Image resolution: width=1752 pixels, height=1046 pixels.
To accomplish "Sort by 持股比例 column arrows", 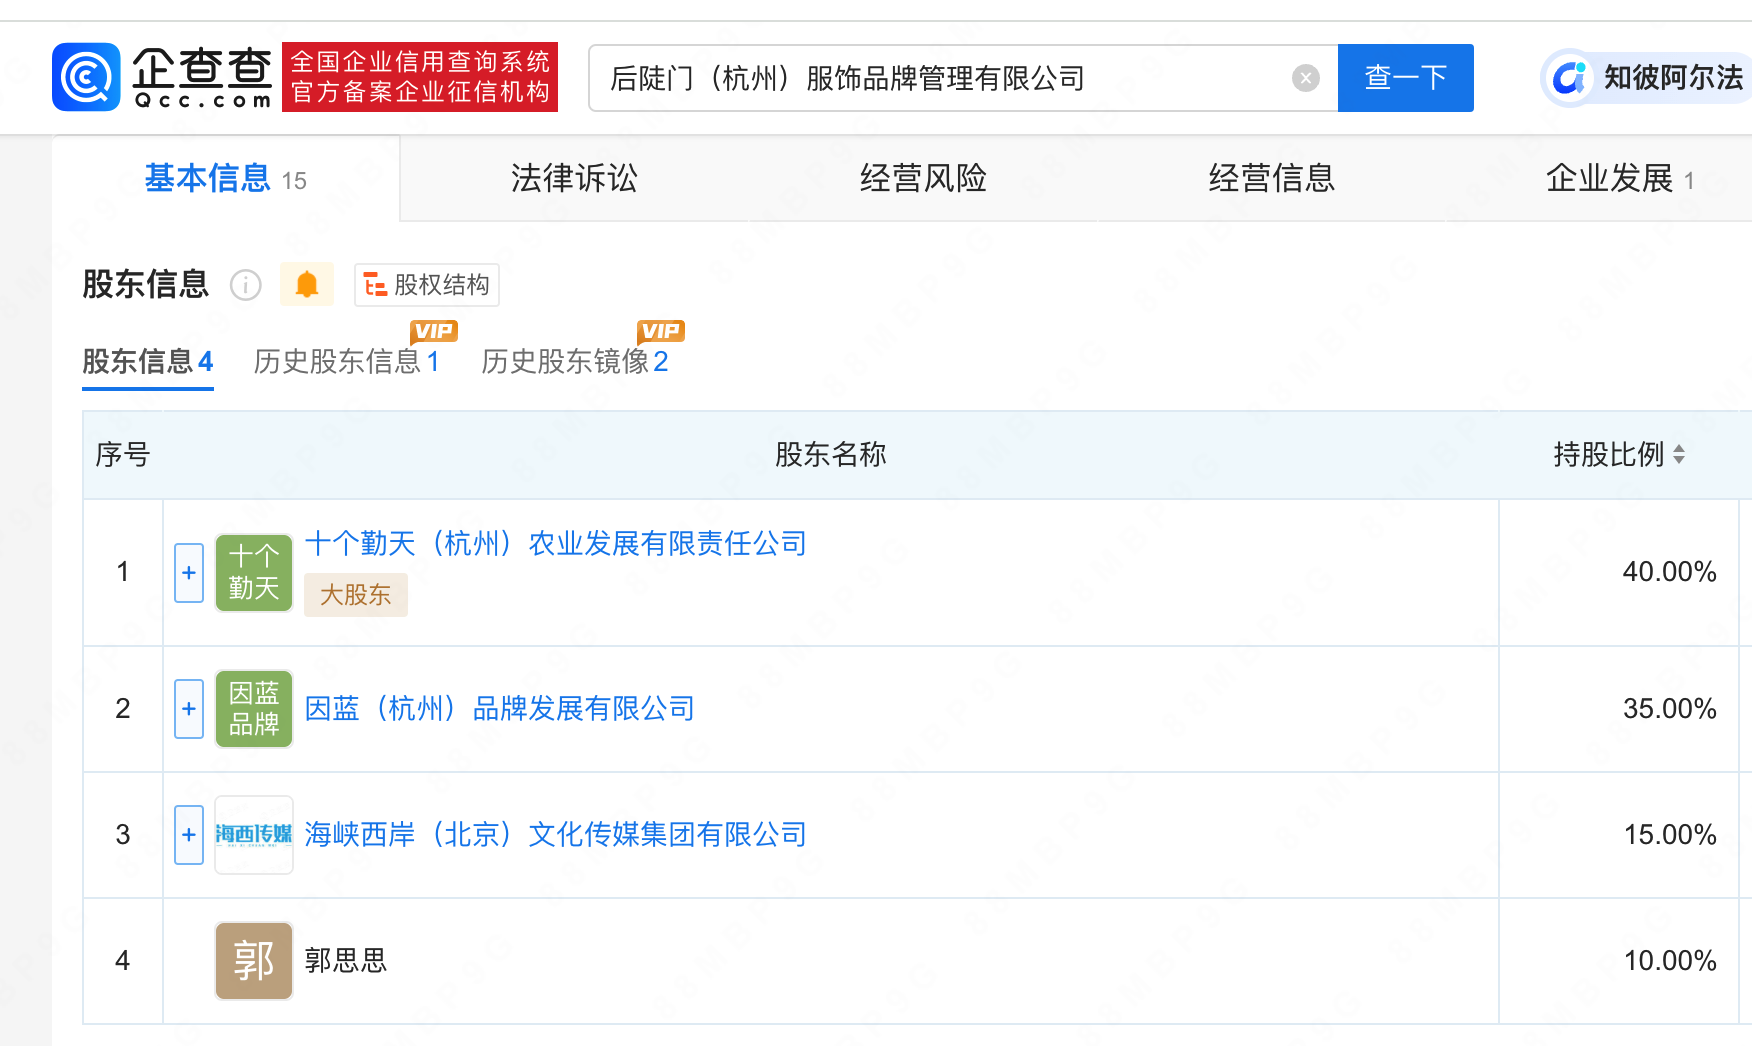I will coord(1679,455).
